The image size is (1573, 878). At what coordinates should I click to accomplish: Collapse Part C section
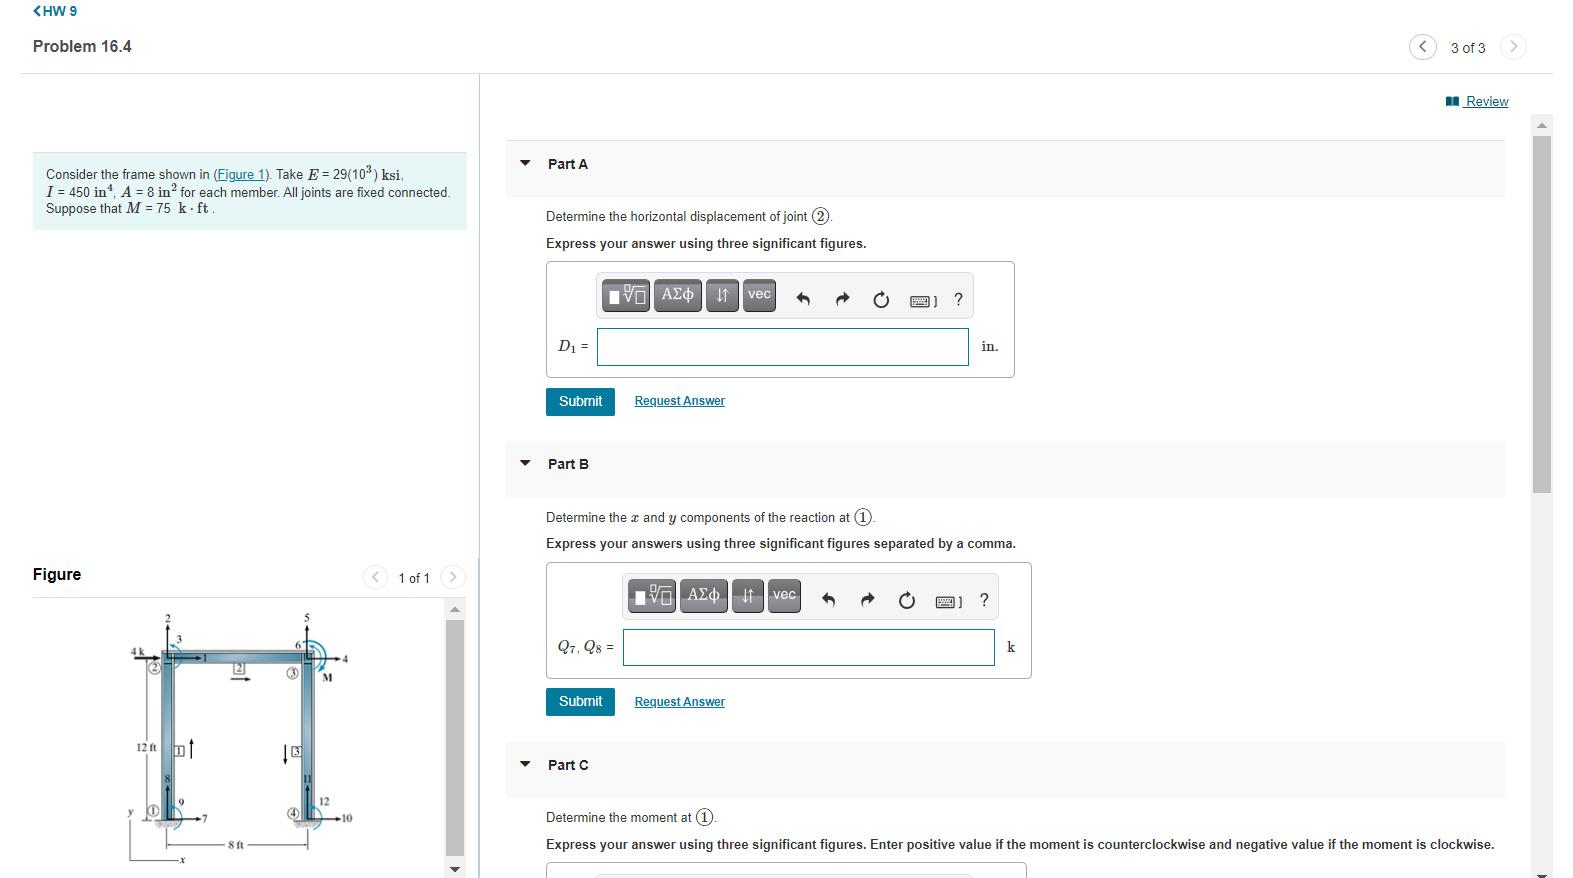[x=525, y=764]
